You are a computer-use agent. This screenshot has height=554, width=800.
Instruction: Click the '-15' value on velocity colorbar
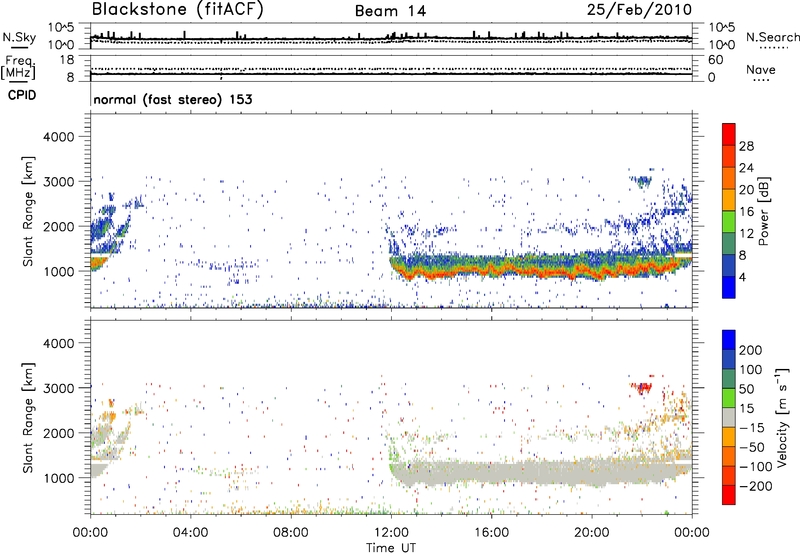click(x=752, y=427)
